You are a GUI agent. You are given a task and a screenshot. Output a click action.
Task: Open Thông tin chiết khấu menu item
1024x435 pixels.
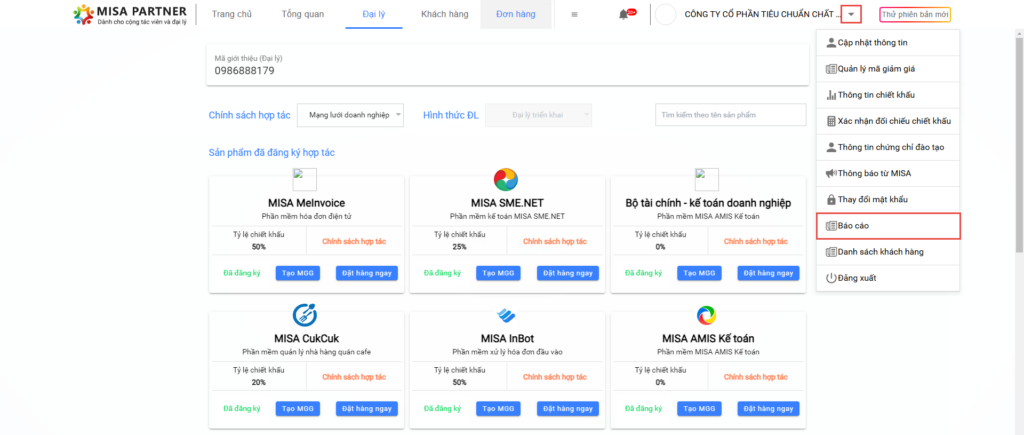pos(888,95)
